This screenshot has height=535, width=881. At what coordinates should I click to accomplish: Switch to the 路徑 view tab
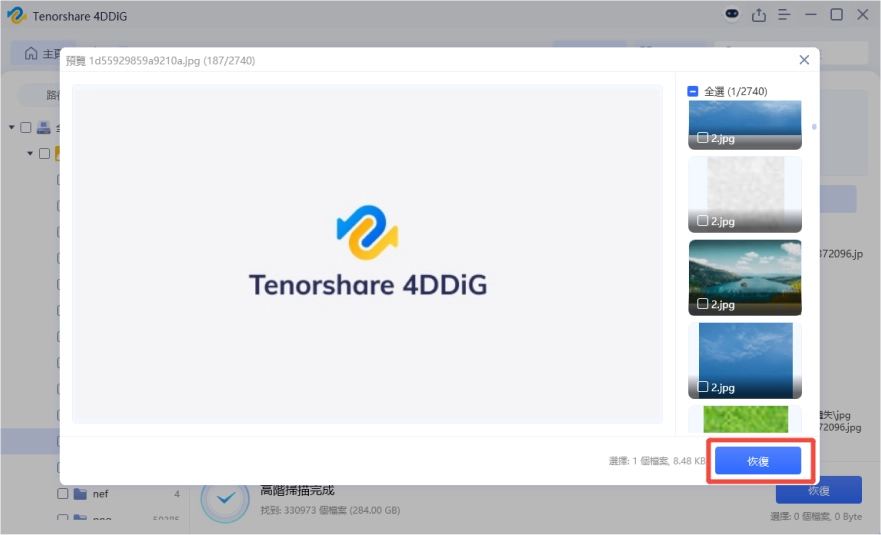coord(50,95)
